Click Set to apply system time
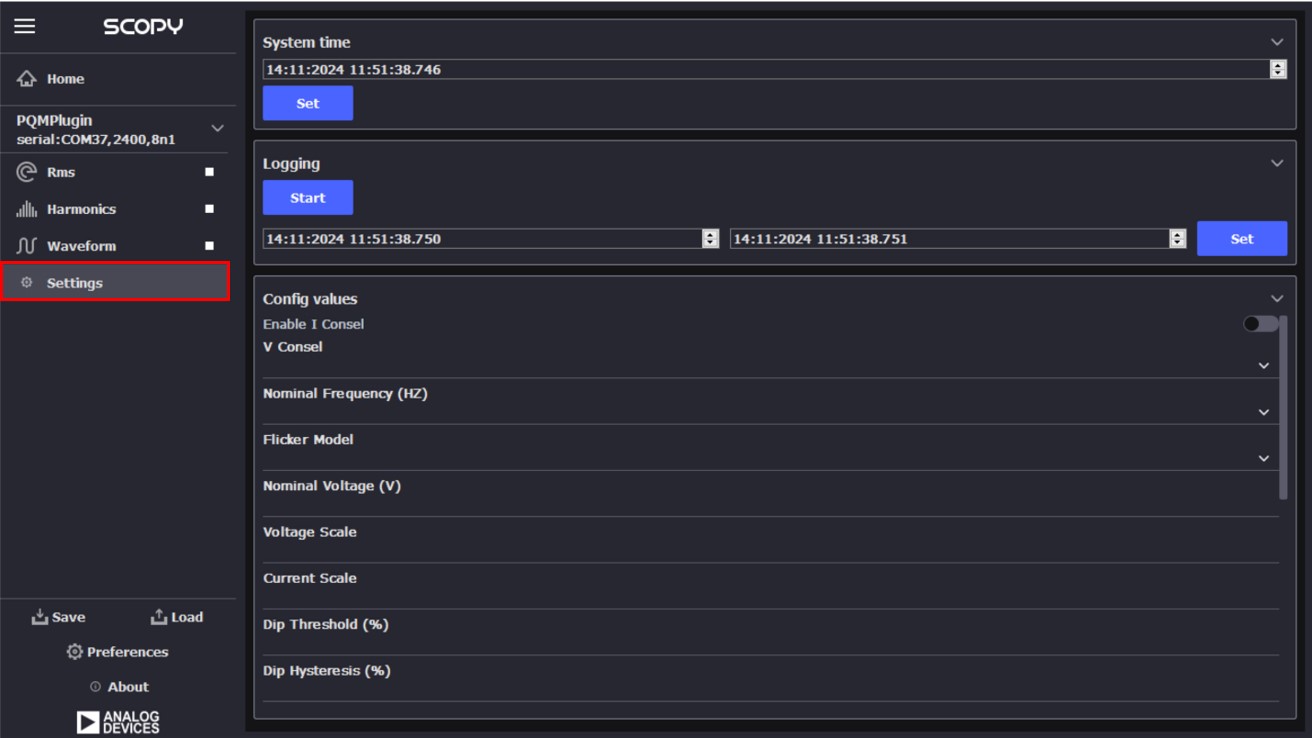 (307, 102)
